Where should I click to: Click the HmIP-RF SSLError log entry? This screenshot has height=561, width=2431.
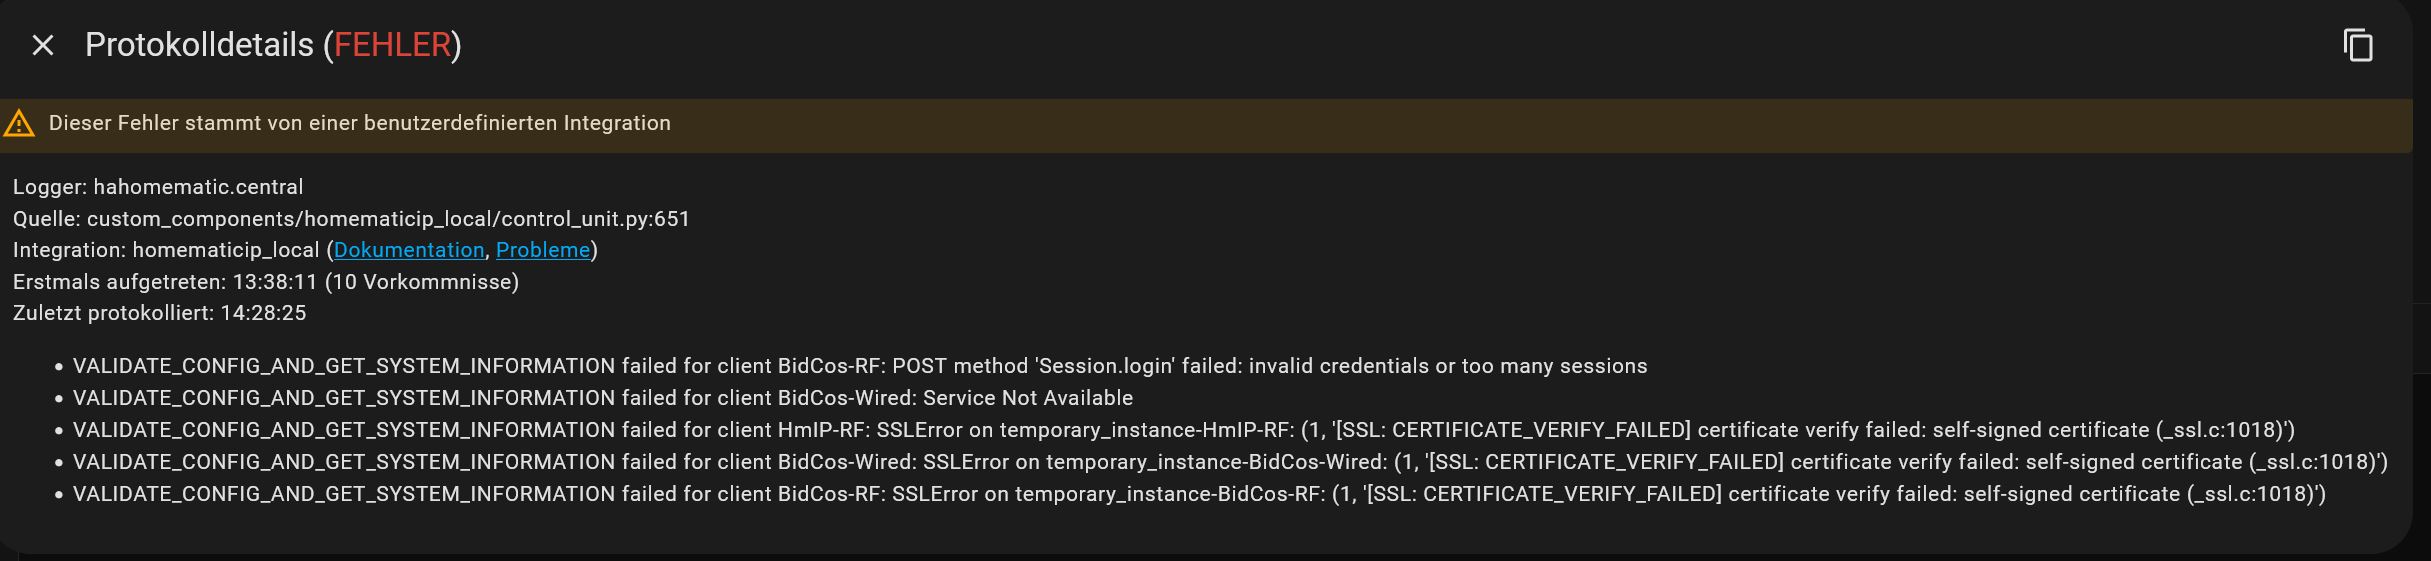(1184, 430)
